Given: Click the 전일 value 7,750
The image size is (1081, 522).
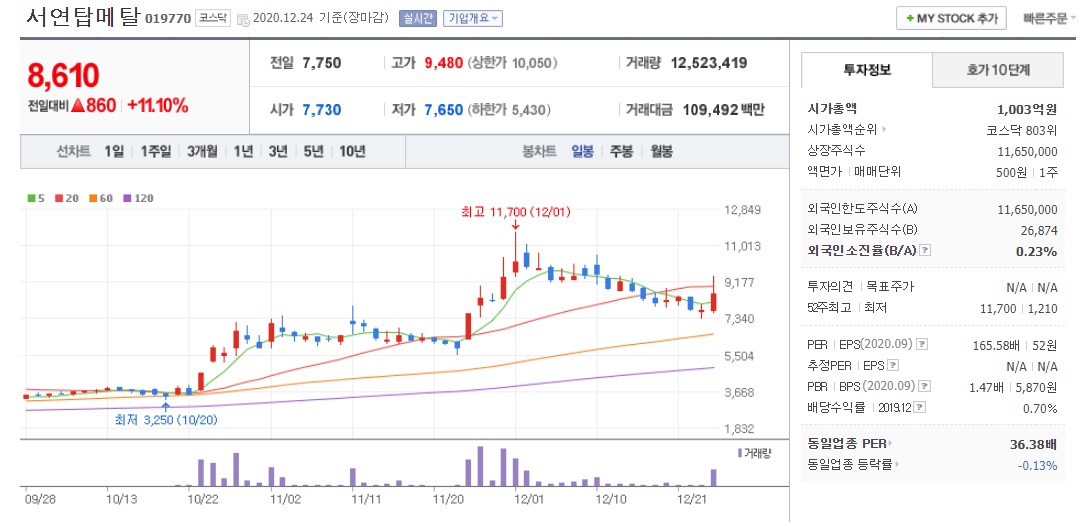Looking at the screenshot, I should (321, 63).
